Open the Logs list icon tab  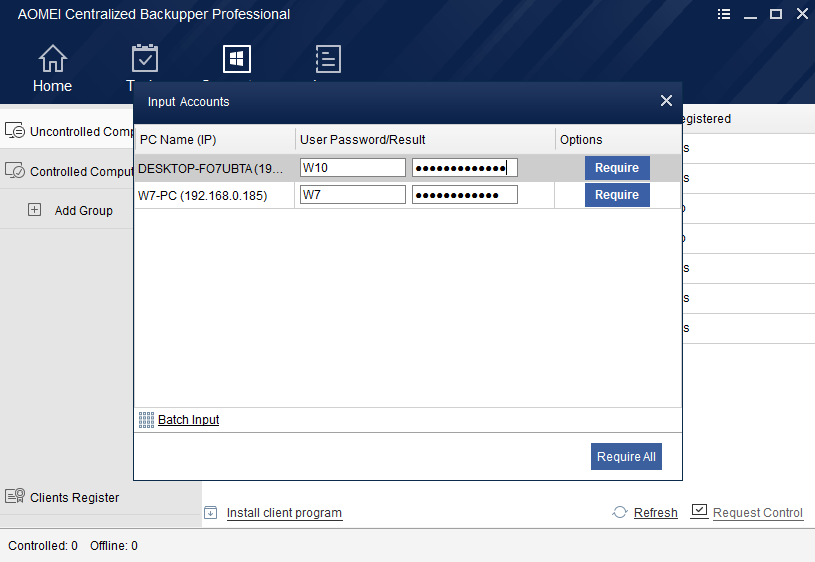pyautogui.click(x=328, y=59)
